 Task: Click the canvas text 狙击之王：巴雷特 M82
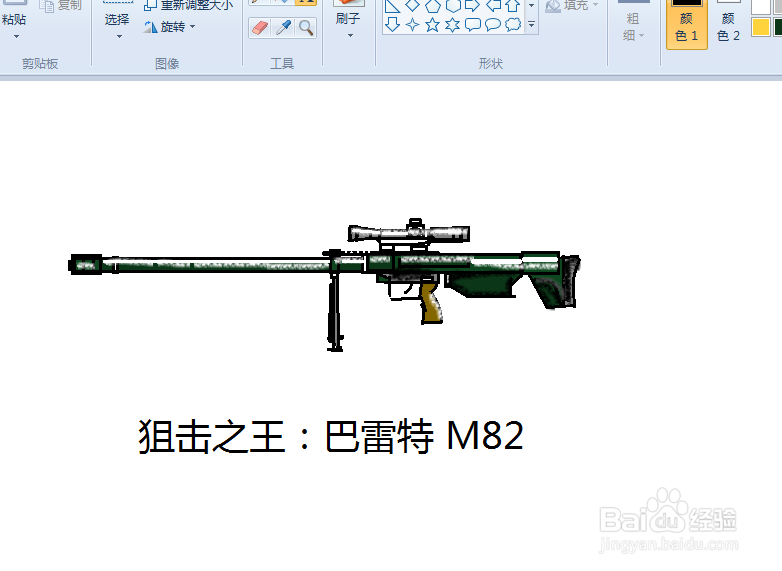pos(331,436)
